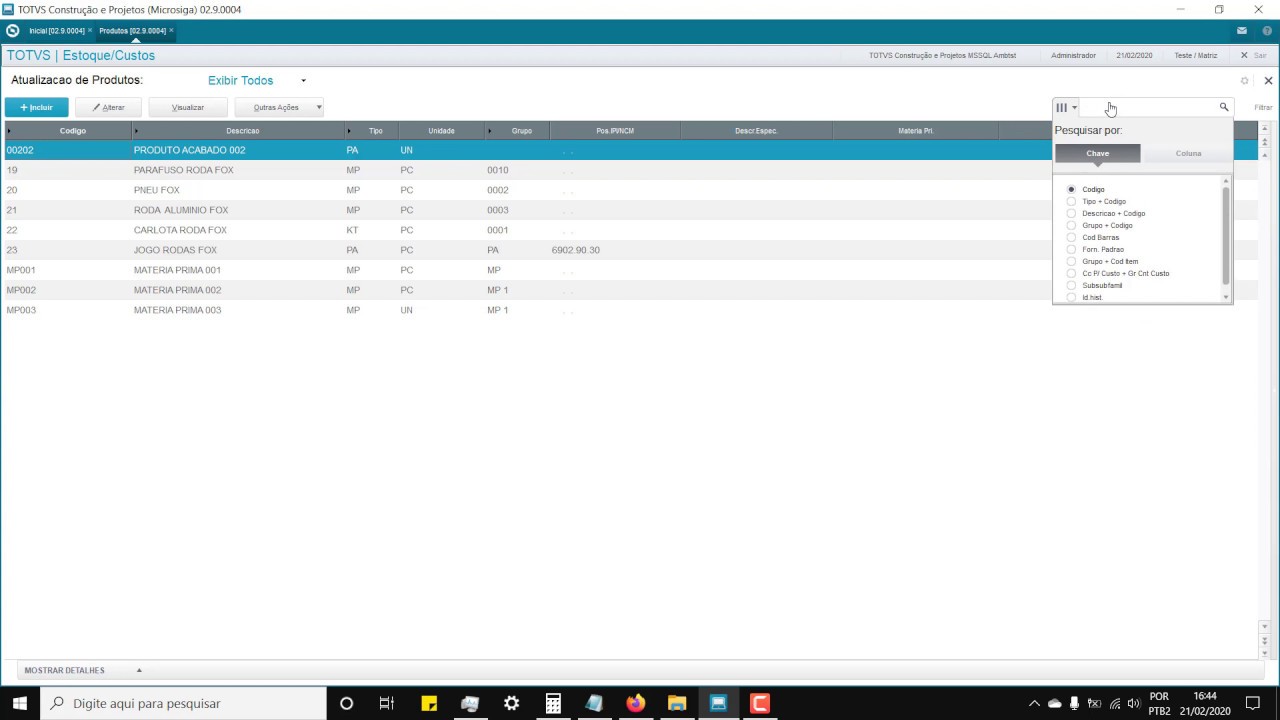Image resolution: width=1280 pixels, height=720 pixels.
Task: Click the column layout icon in the search box
Action: [1061, 107]
